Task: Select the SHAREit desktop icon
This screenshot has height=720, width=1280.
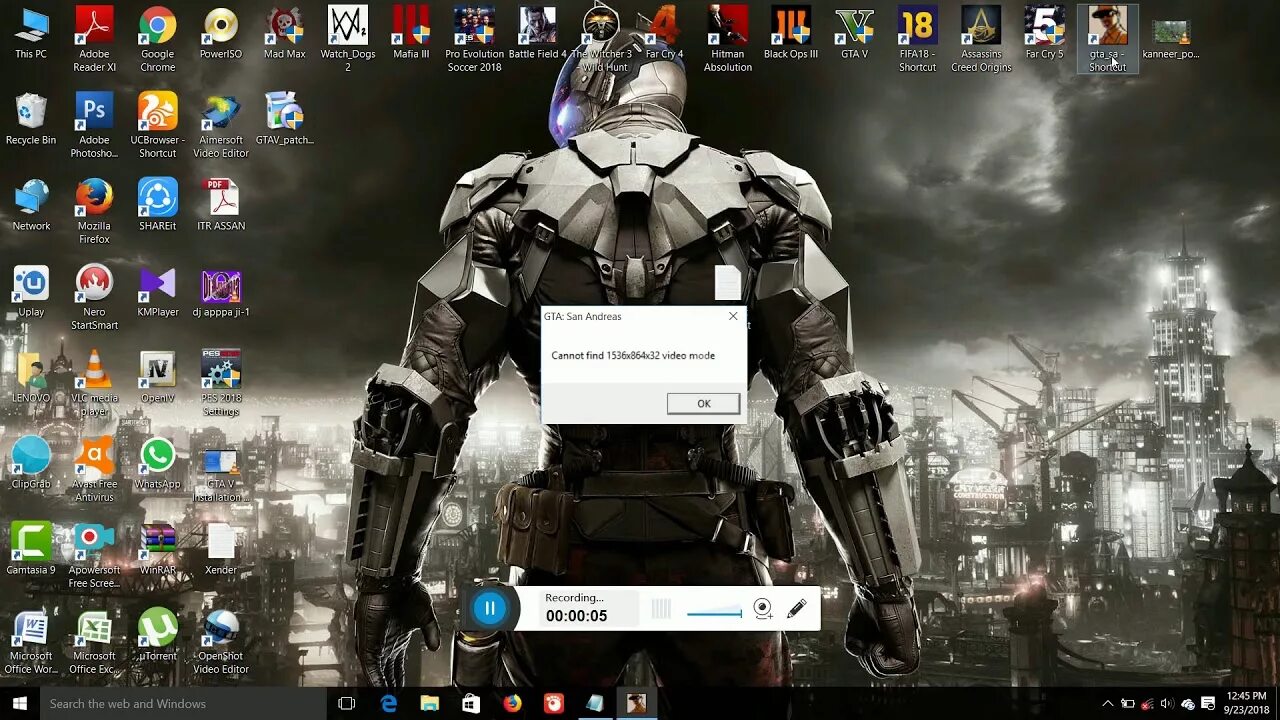Action: (157, 205)
